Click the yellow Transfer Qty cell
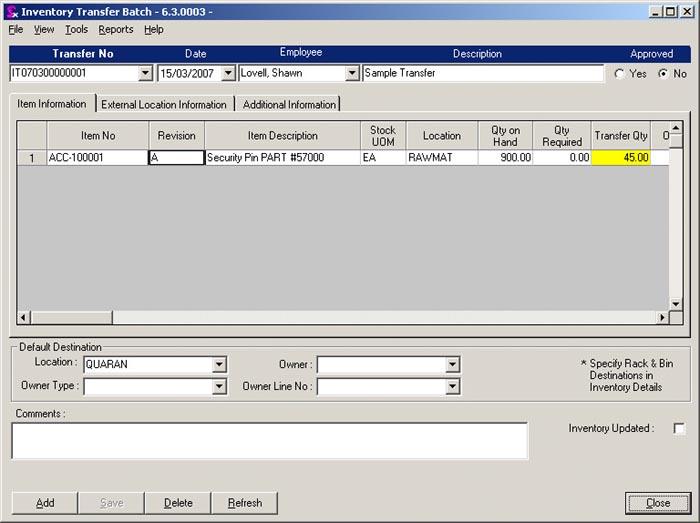 620,158
